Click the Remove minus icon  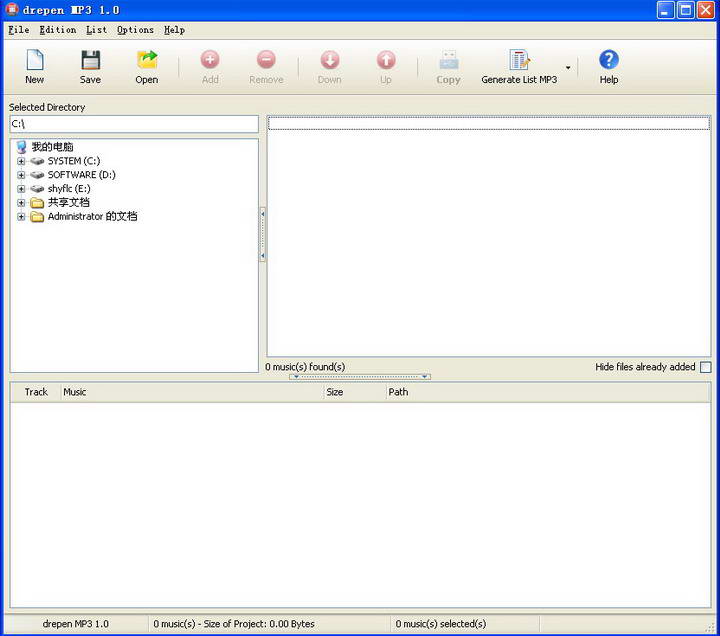[x=266, y=60]
